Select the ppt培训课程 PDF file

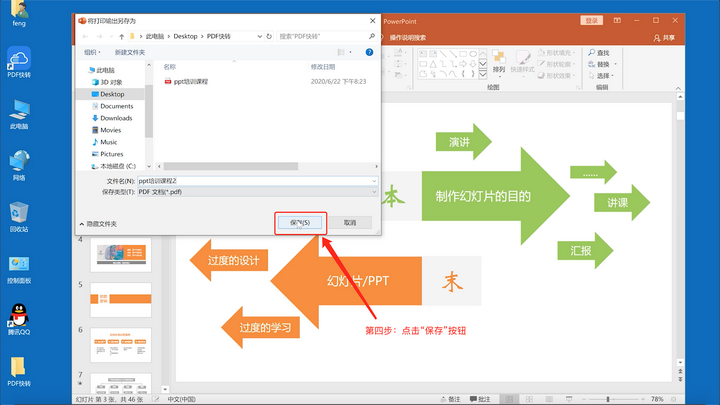pos(186,81)
